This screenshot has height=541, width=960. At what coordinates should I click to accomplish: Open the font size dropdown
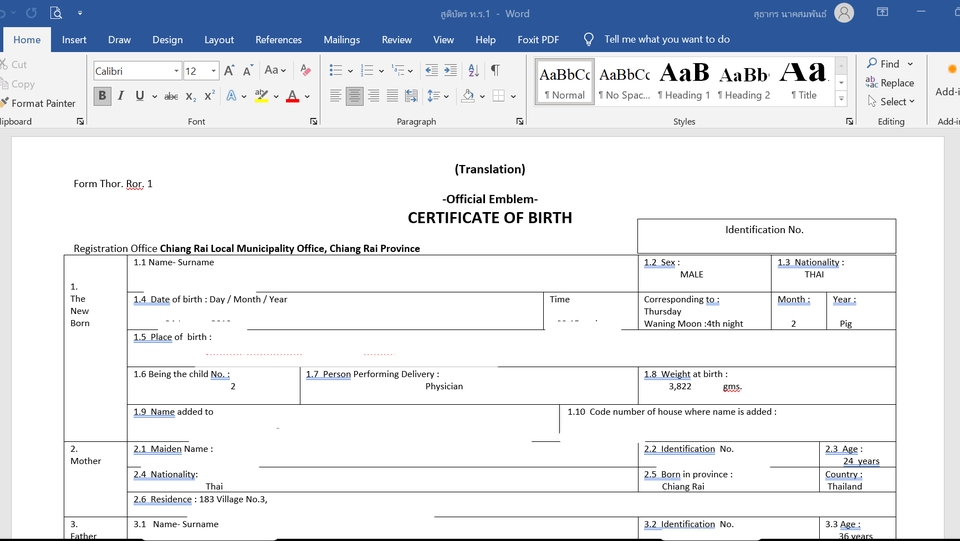coord(215,71)
